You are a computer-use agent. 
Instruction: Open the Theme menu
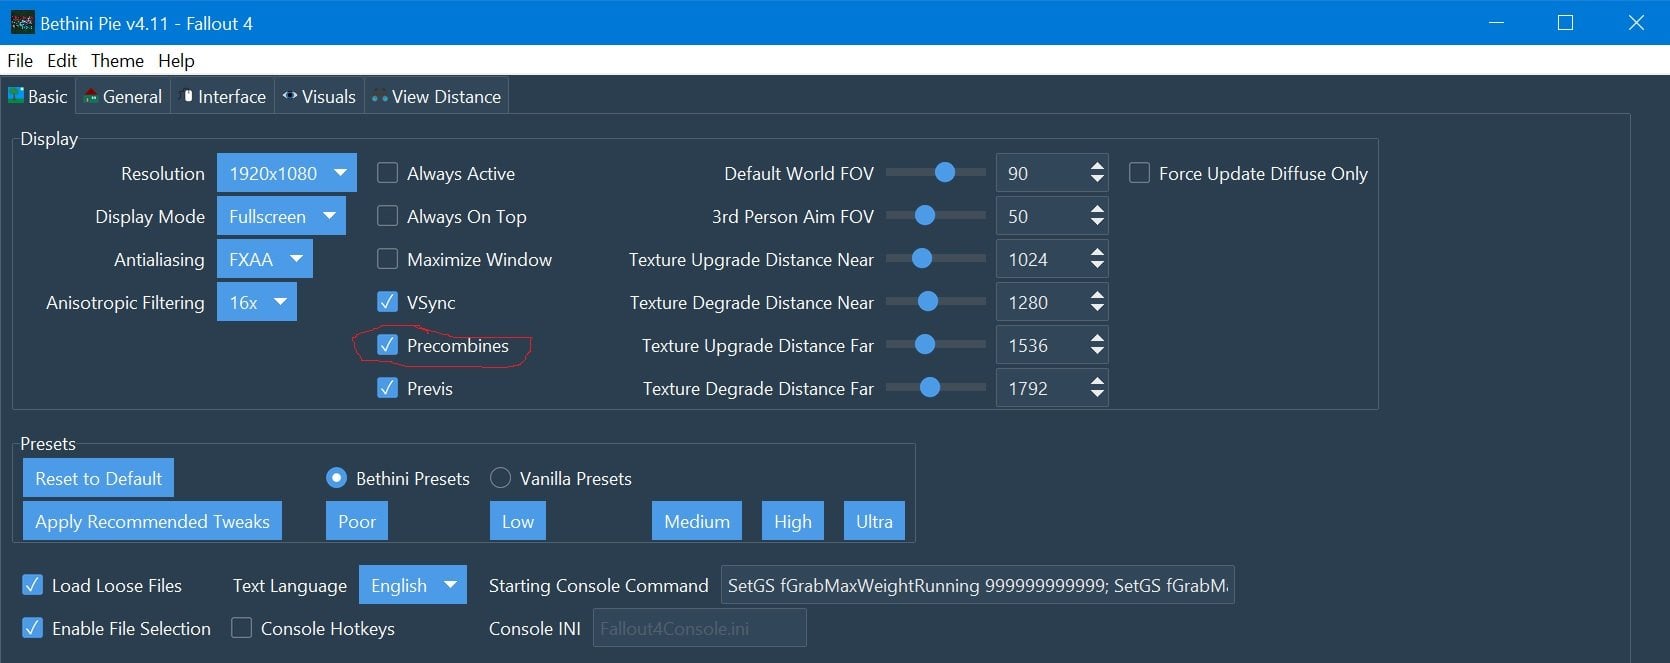(117, 60)
